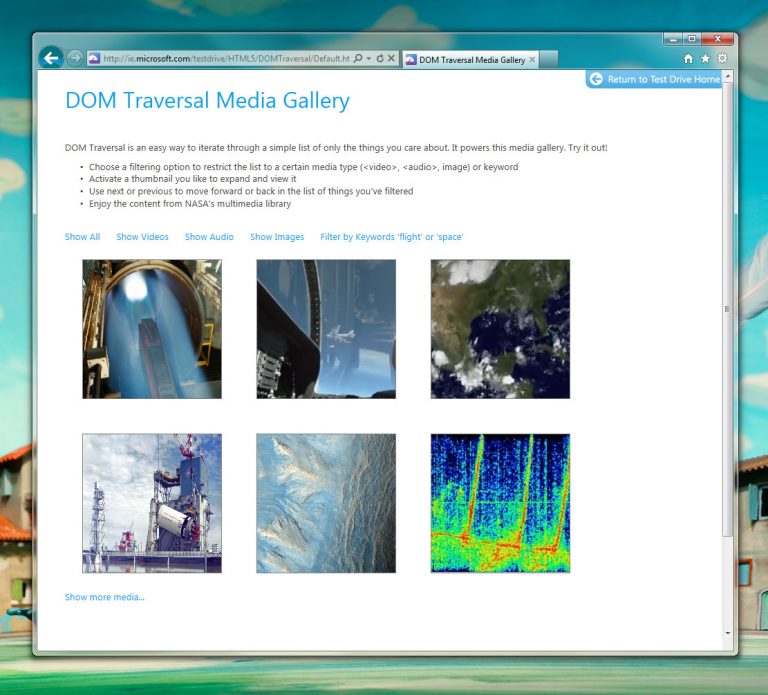Click the Show All filter link

(82, 237)
